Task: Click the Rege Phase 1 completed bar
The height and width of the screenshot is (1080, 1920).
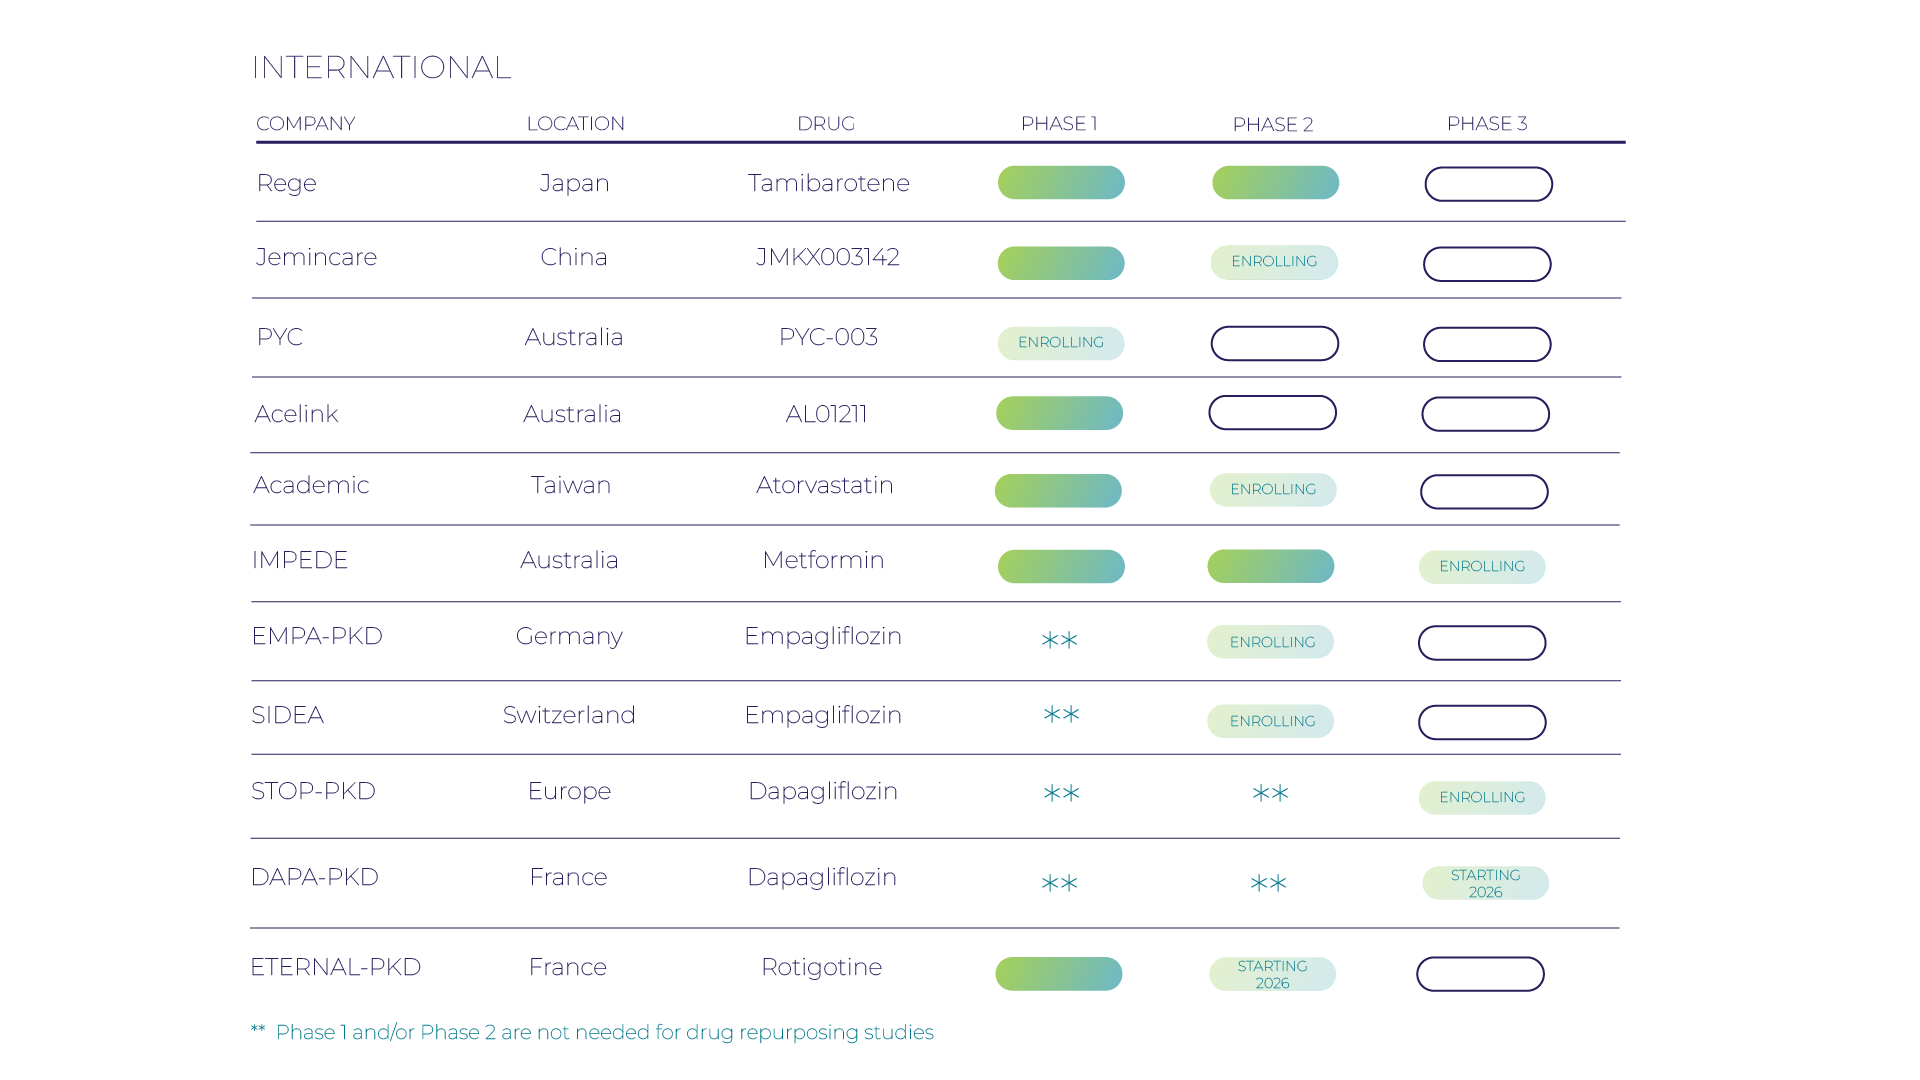Action: [1061, 183]
